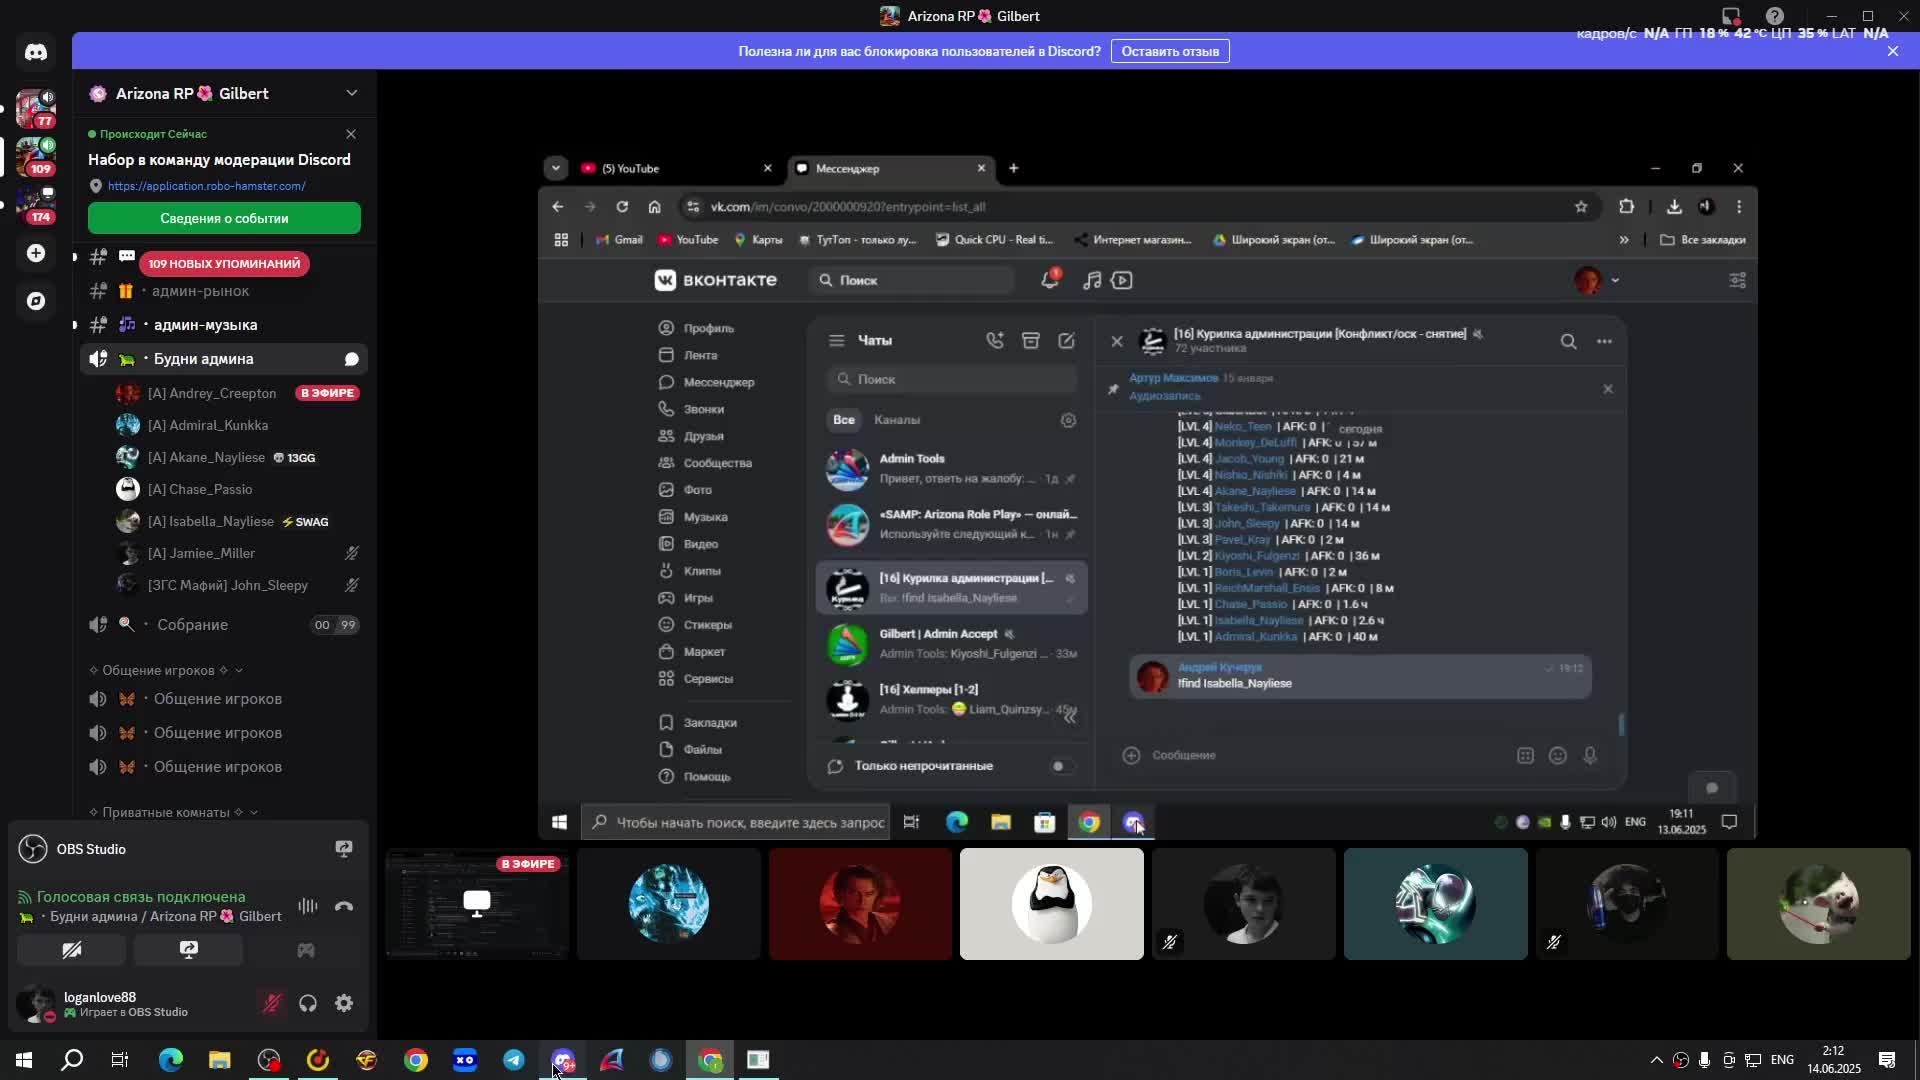
Task: Disconnect from voice with the hang-up icon
Action: coord(344,907)
